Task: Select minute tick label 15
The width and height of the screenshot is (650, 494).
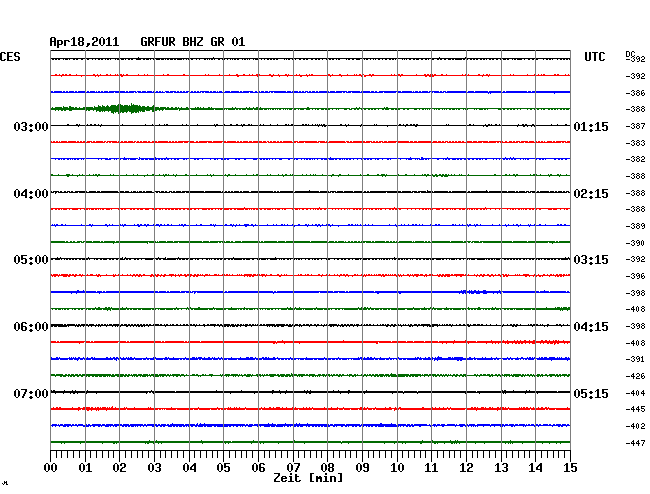Action: click(x=570, y=468)
